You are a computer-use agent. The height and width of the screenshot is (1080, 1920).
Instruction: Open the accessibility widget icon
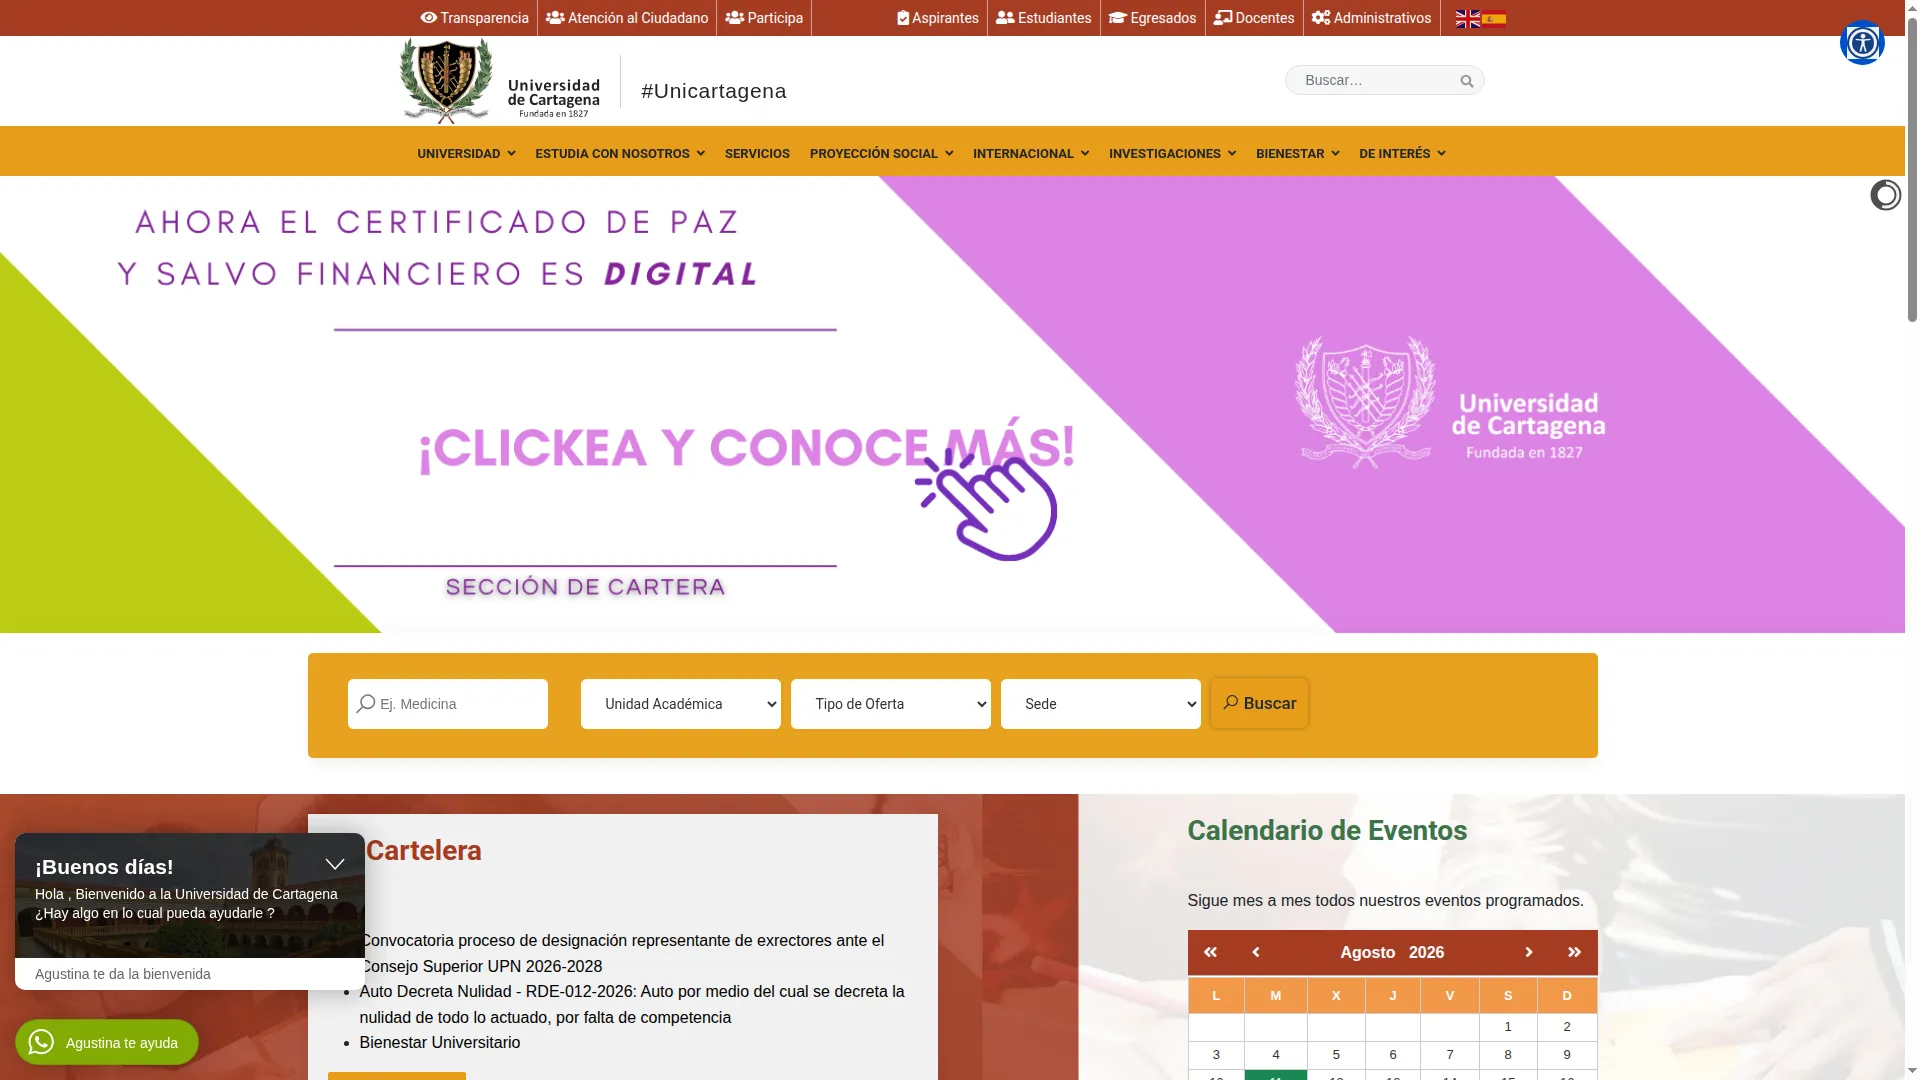1862,43
